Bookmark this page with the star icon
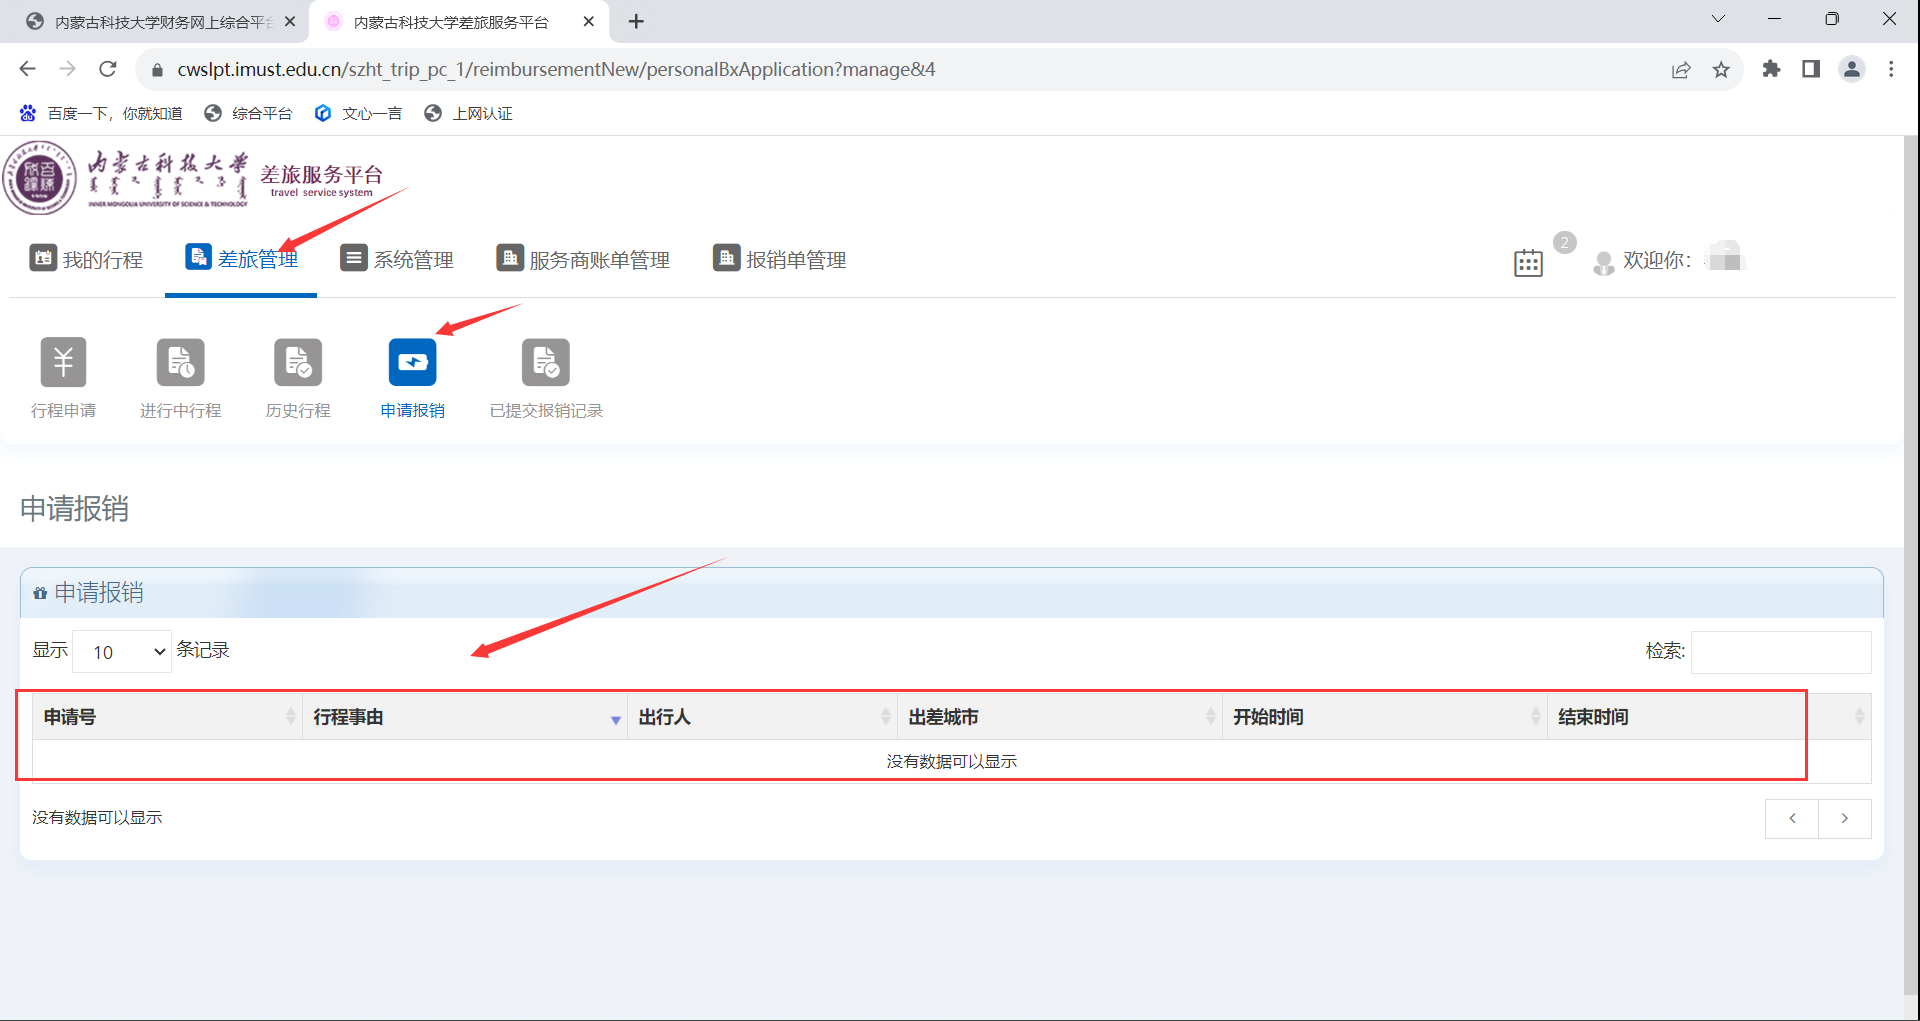Image resolution: width=1920 pixels, height=1021 pixels. 1721,69
